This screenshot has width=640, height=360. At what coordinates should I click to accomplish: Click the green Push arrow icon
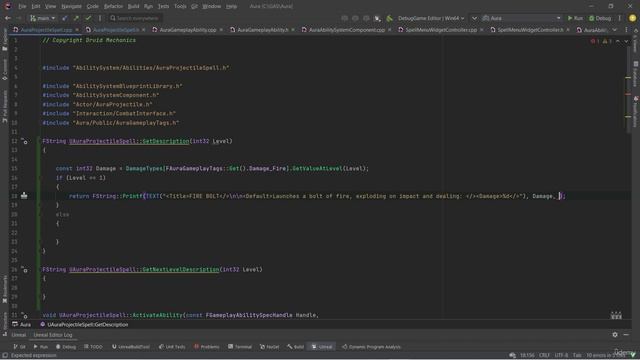pos(76,18)
